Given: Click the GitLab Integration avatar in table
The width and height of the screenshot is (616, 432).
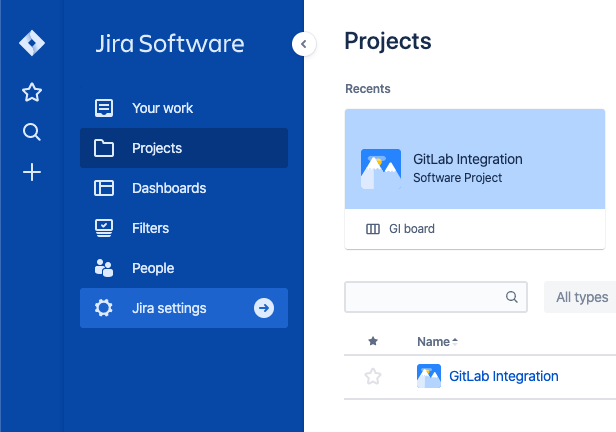Looking at the screenshot, I should [429, 376].
